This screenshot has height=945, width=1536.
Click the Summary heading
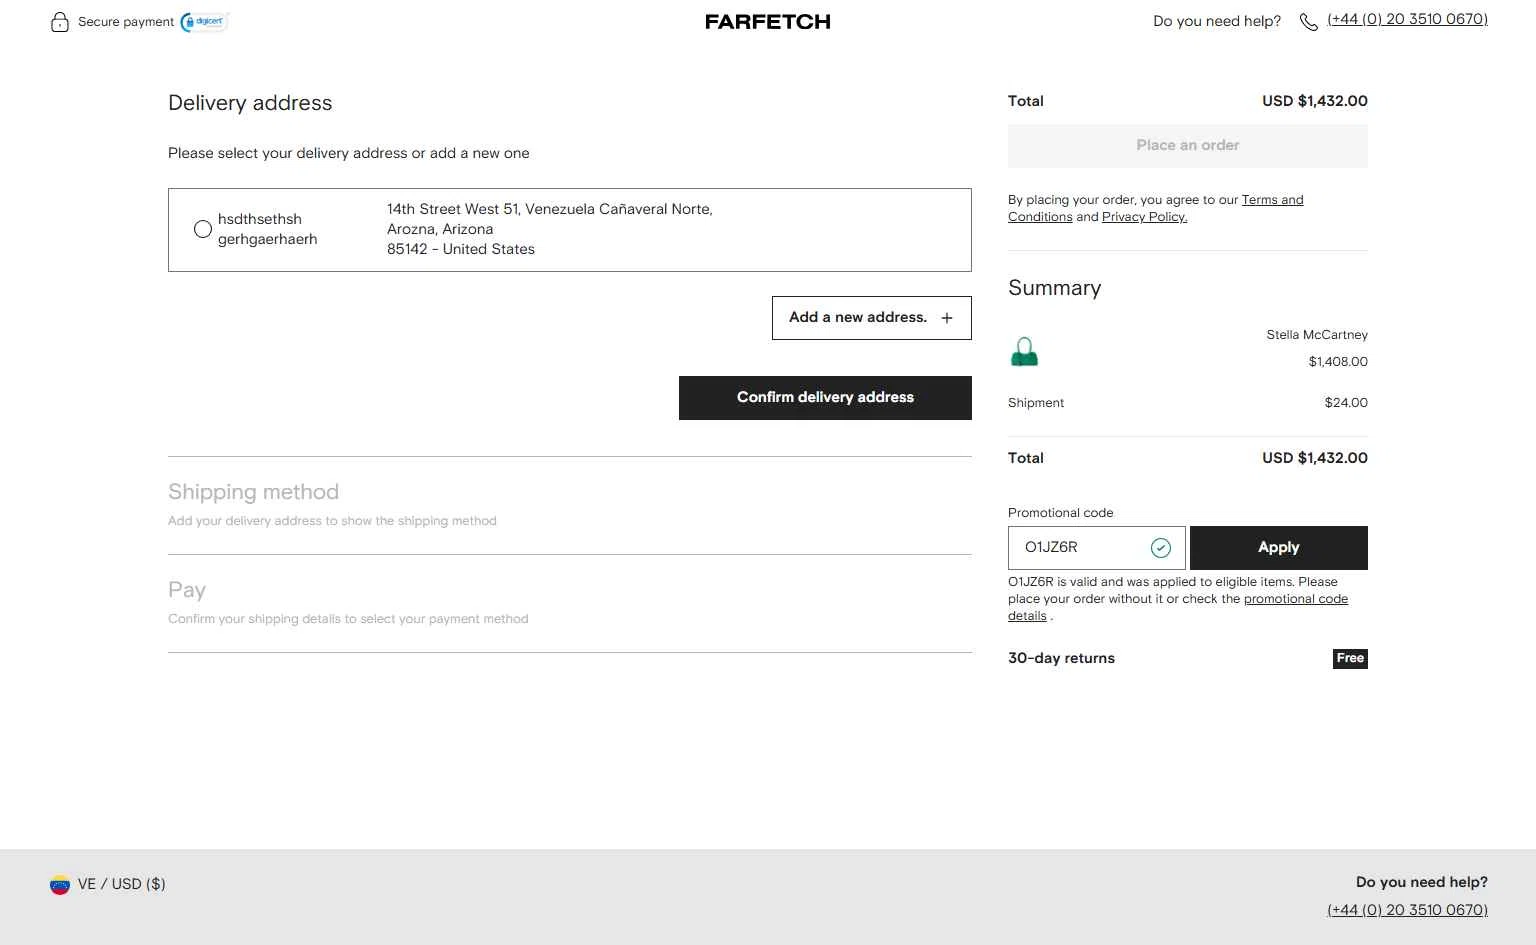click(x=1054, y=288)
